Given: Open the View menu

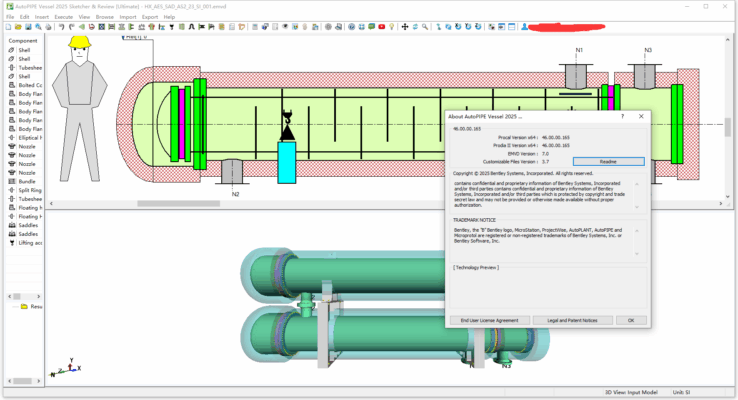Looking at the screenshot, I should (84, 17).
